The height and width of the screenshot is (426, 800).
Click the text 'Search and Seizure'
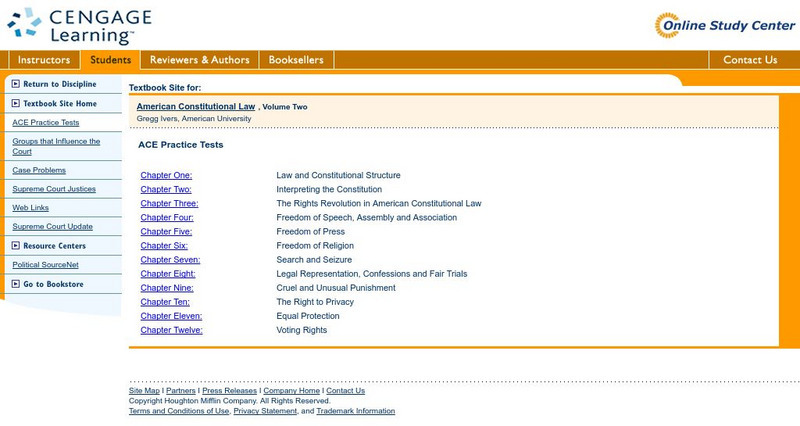[314, 260]
